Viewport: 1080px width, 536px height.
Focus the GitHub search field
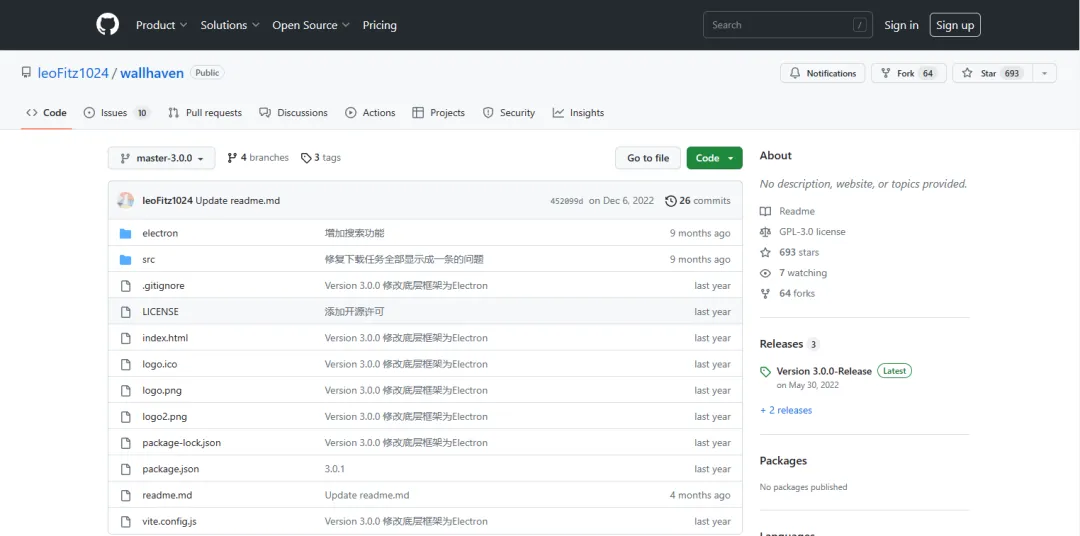click(x=787, y=25)
